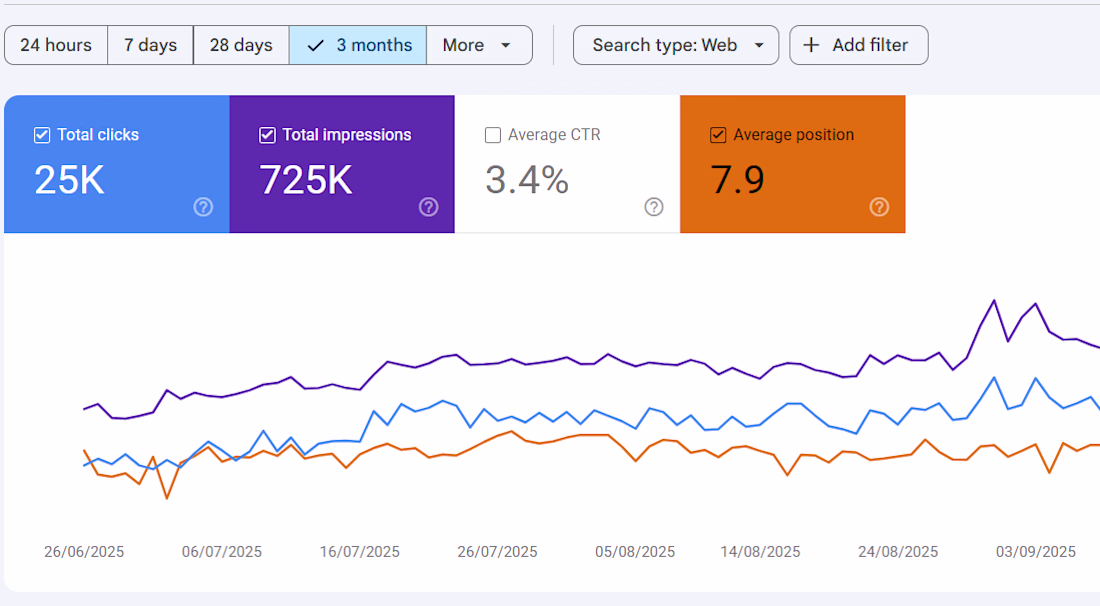
Task: Click the purple impressions peak on chart
Action: coord(993,301)
